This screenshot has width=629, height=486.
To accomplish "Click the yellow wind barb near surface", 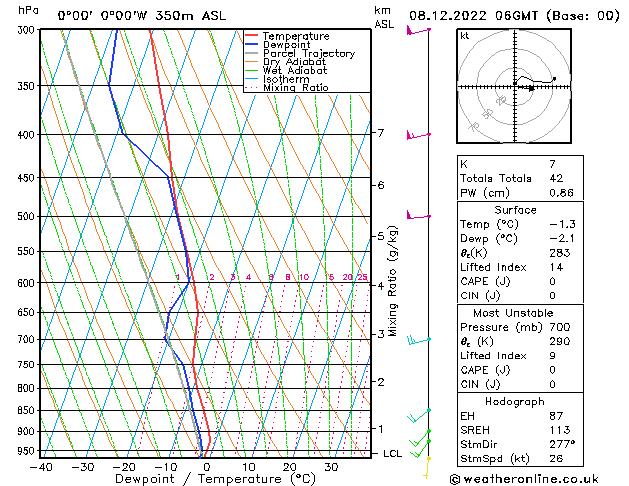I will (x=428, y=460).
